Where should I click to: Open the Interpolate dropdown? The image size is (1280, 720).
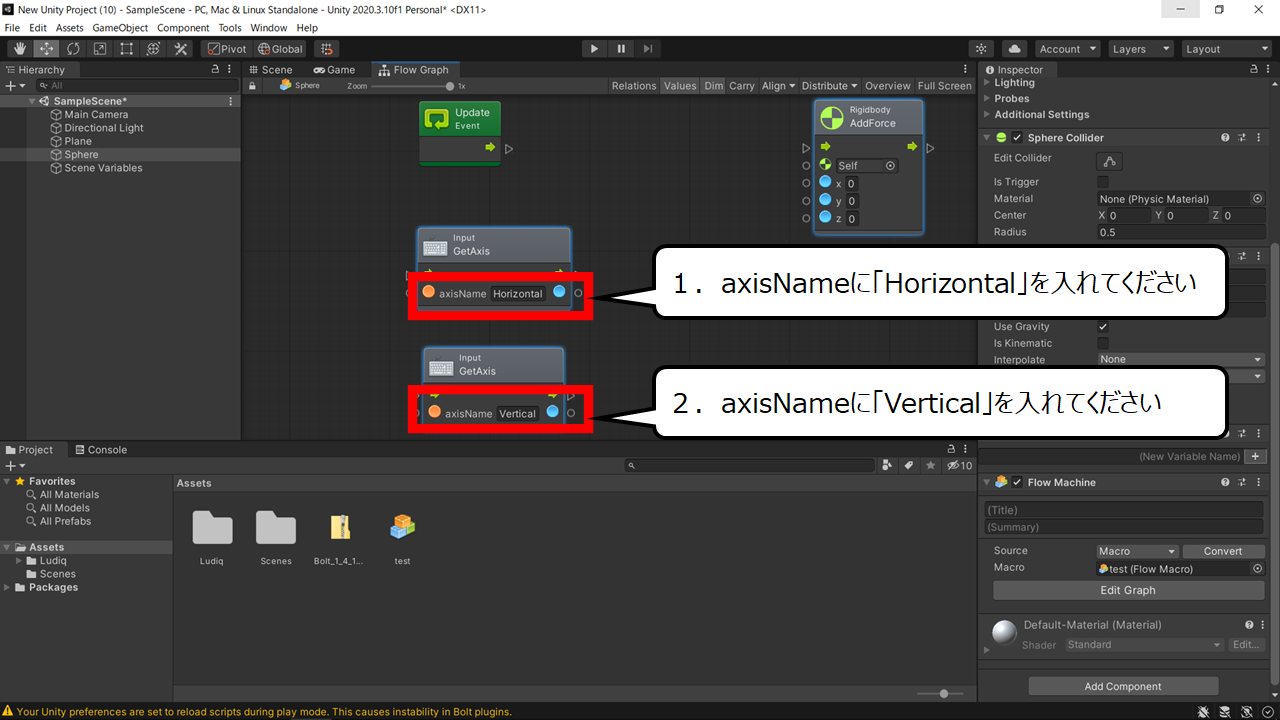(x=1181, y=359)
